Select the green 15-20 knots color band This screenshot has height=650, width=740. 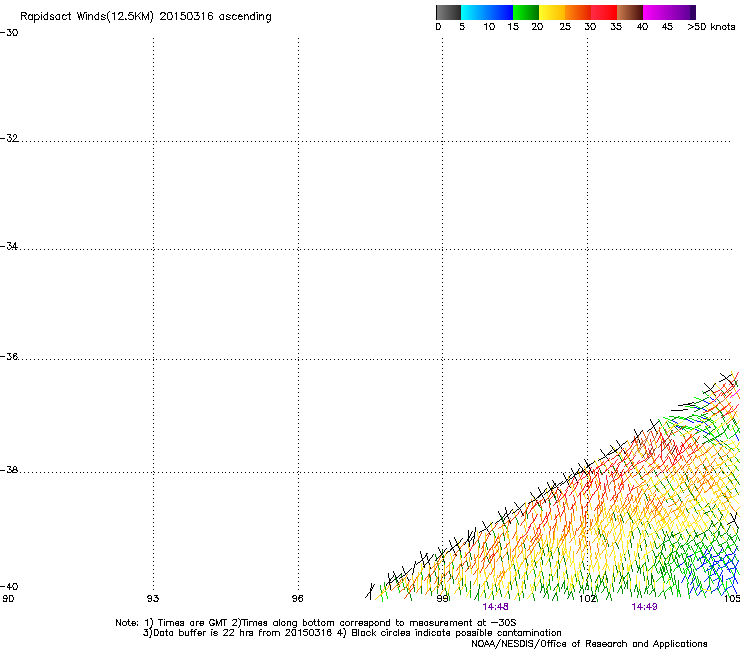(526, 12)
